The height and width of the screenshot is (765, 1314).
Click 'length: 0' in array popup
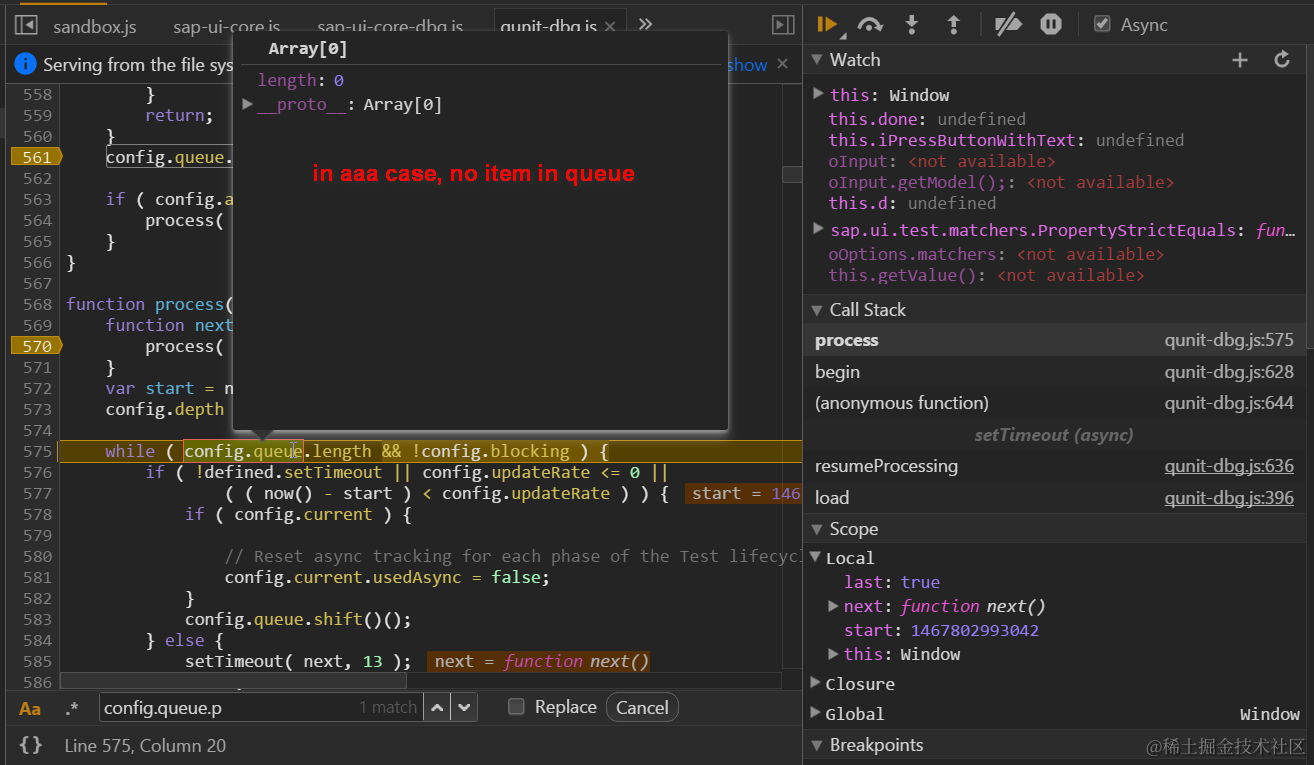click(x=300, y=80)
